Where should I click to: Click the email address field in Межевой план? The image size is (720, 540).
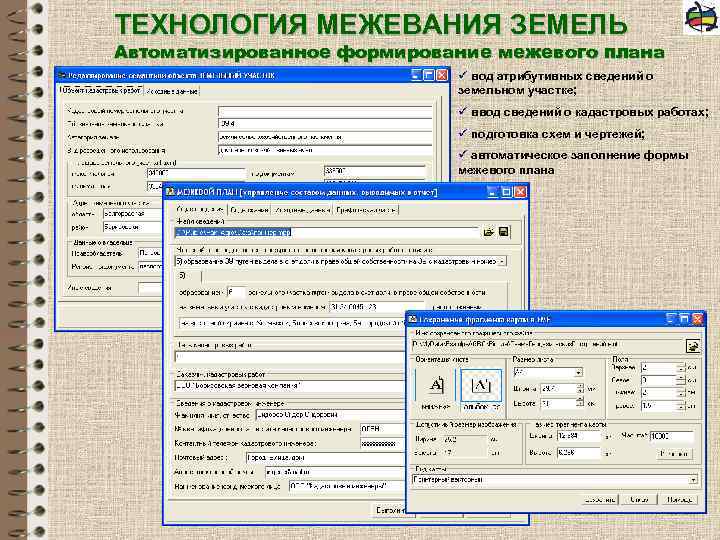tap(335, 472)
